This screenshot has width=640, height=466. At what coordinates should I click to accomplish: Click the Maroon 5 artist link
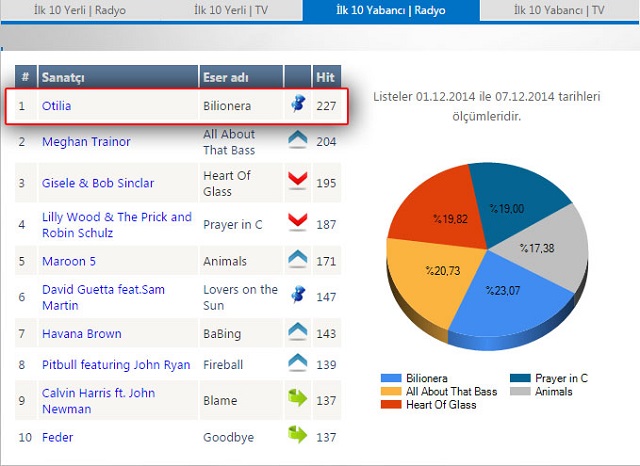pos(69,261)
